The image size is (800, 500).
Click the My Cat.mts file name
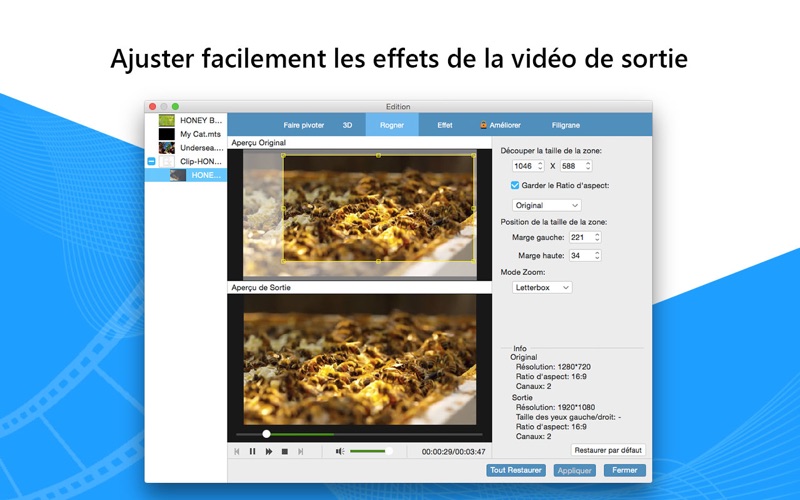(201, 134)
